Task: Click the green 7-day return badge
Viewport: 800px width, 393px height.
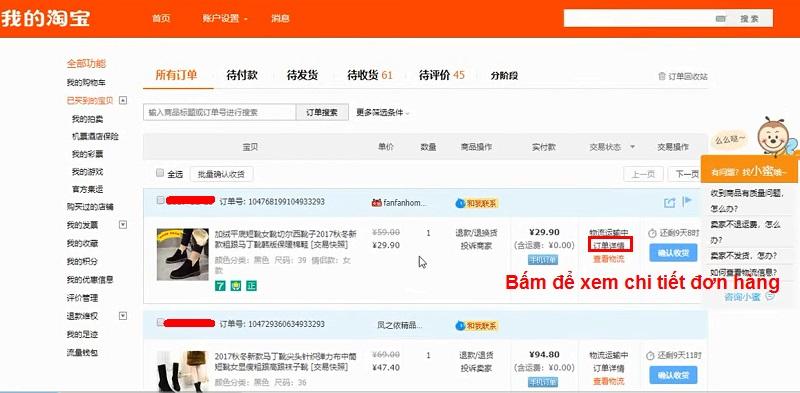Action: 220,286
